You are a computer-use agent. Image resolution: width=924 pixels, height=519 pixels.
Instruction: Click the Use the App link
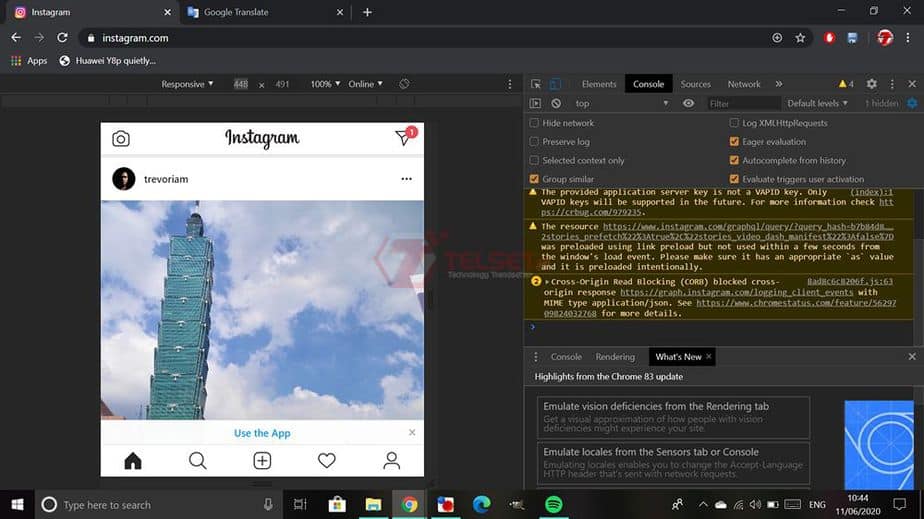coord(262,433)
